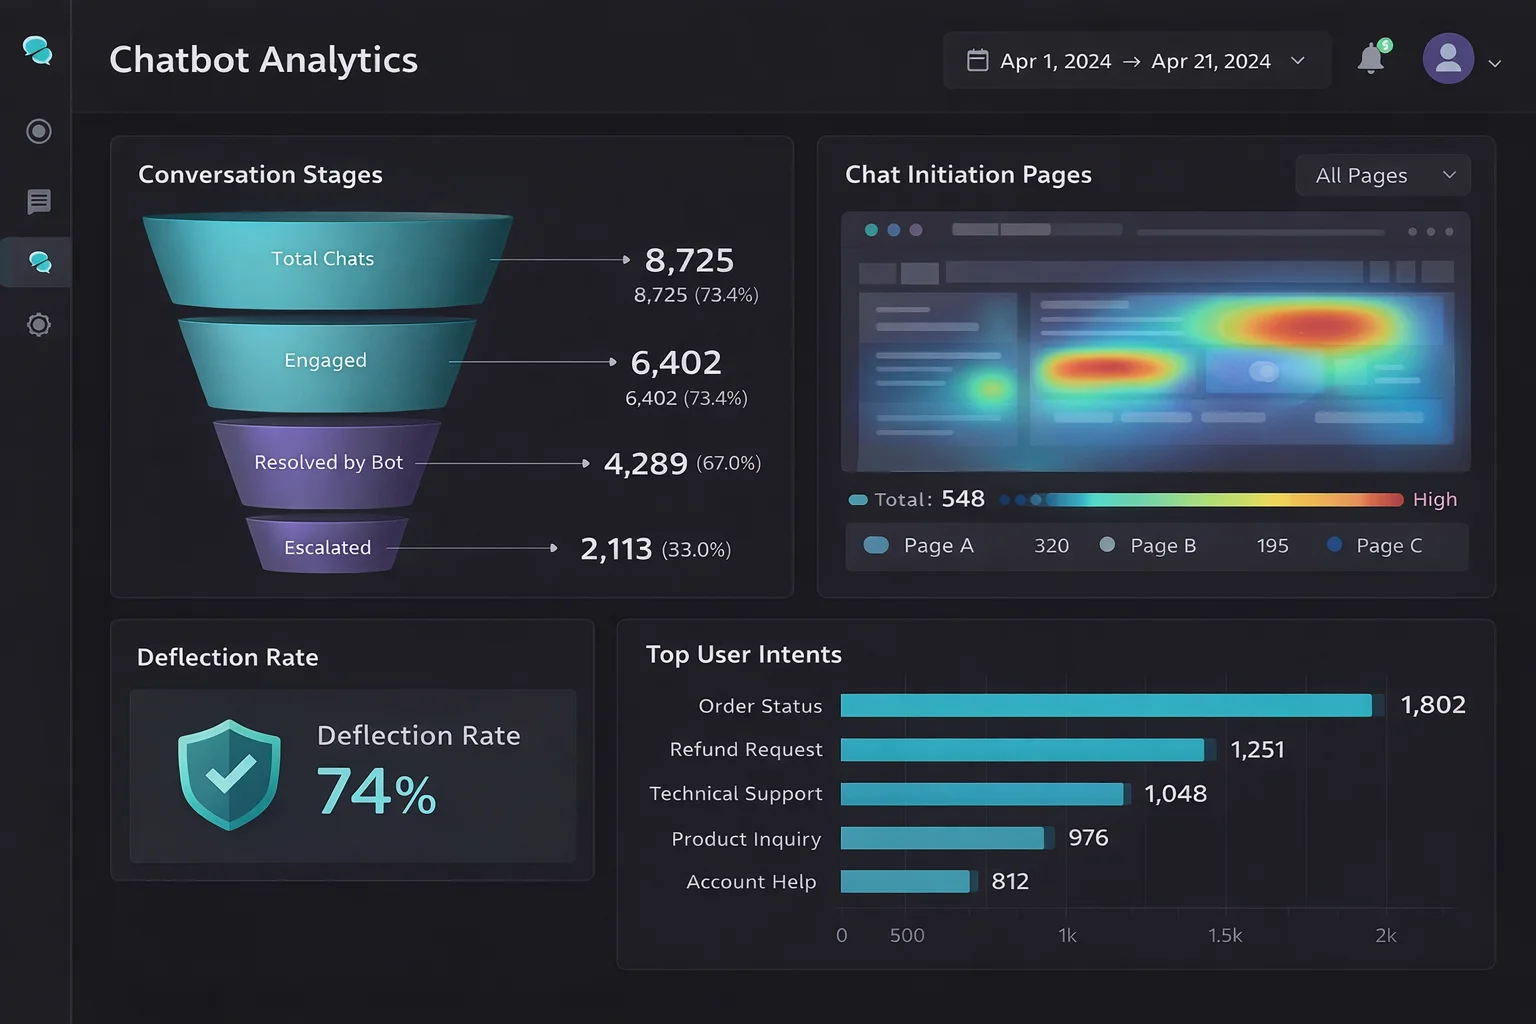Check notifications using the bell icon
This screenshot has height=1024, width=1536.
coord(1371,58)
